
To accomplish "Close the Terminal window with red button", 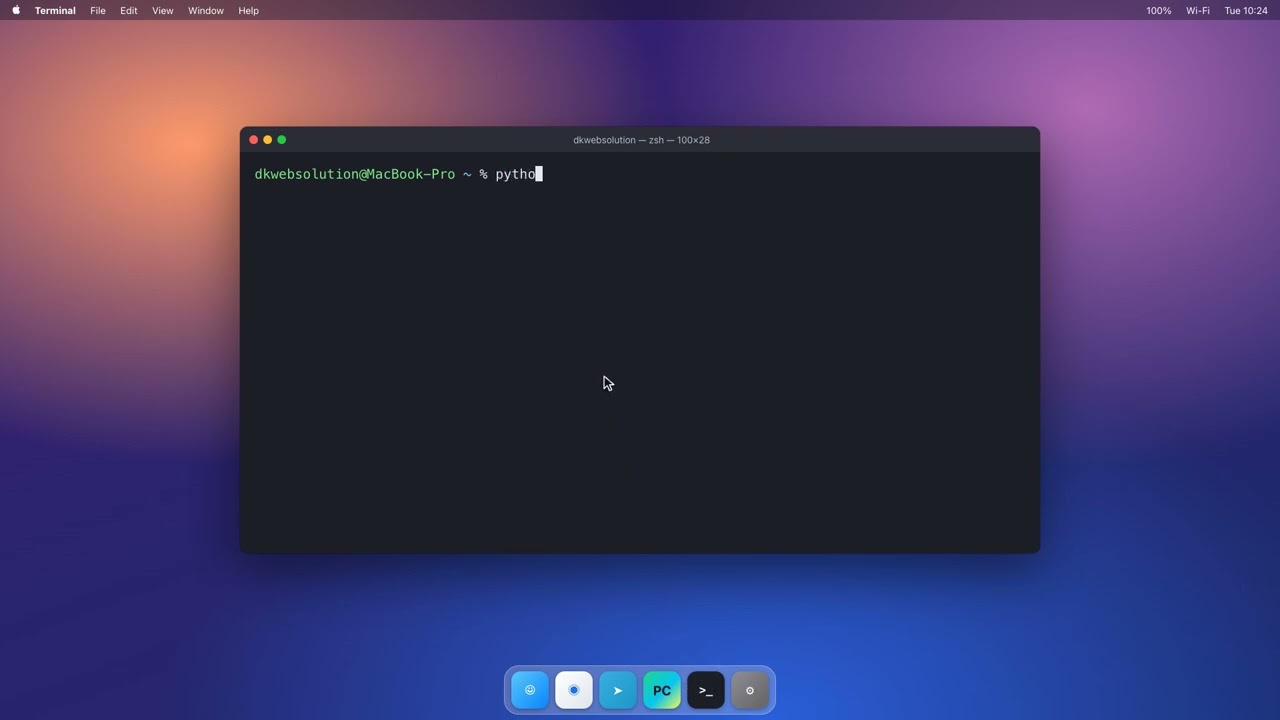I will pyautogui.click(x=254, y=140).
